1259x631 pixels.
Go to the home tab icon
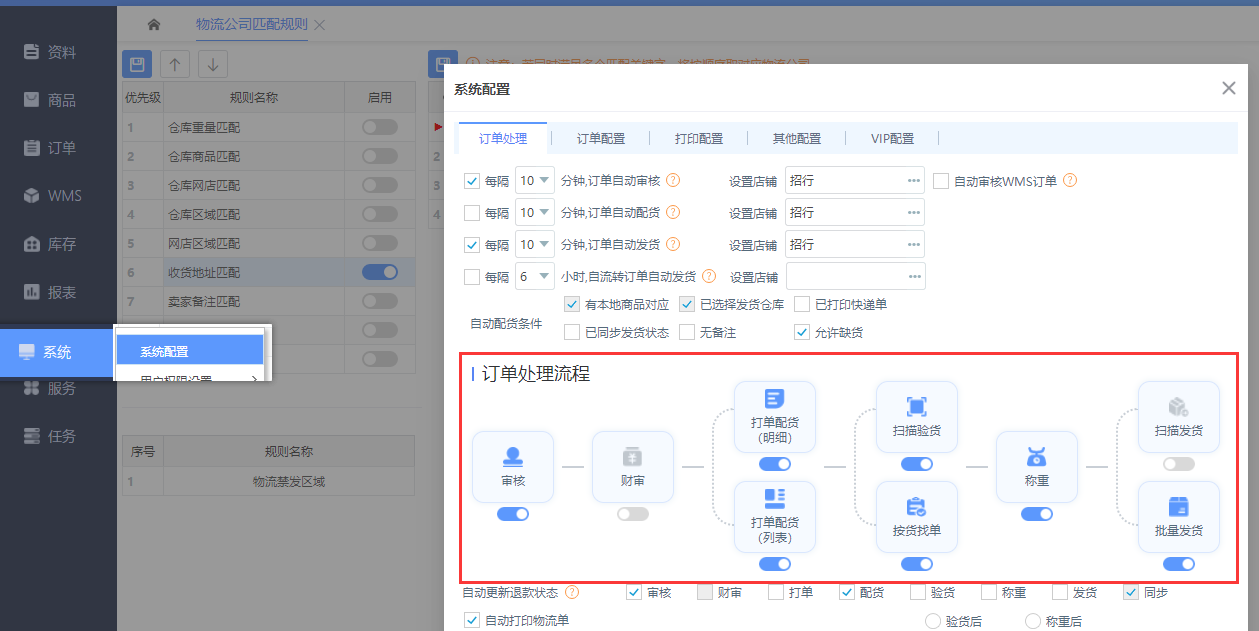[153, 24]
